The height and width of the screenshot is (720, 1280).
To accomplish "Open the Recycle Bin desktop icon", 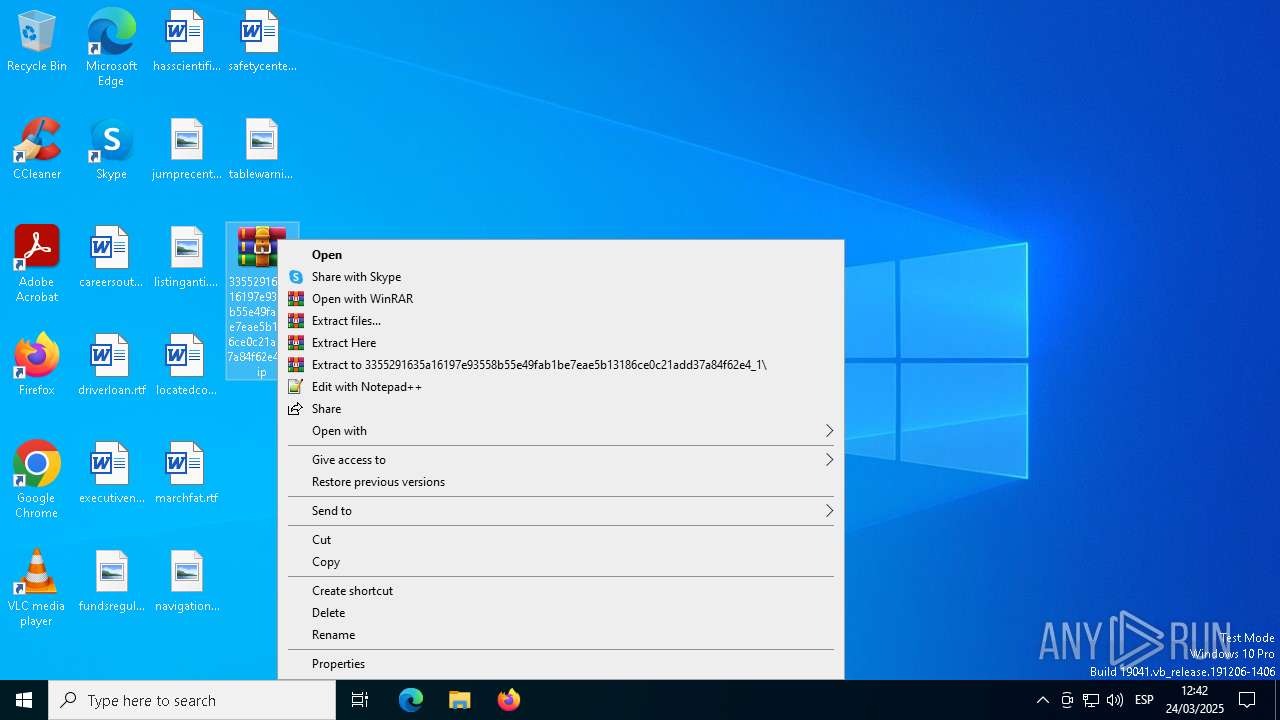I will [x=37, y=42].
